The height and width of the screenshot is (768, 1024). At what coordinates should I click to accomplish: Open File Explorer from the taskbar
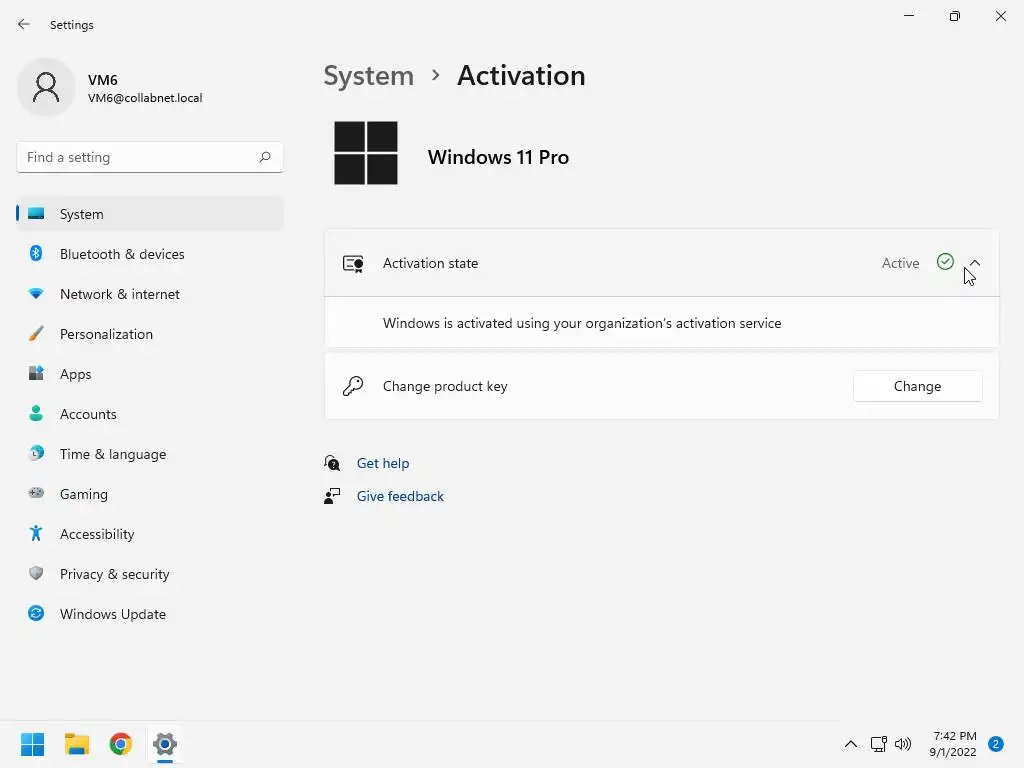pos(77,744)
